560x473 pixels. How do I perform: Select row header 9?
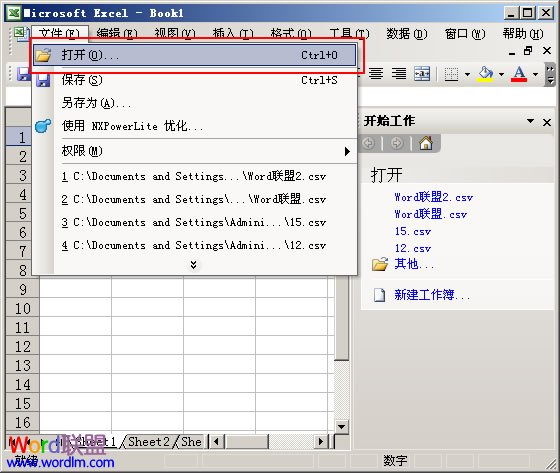22,289
